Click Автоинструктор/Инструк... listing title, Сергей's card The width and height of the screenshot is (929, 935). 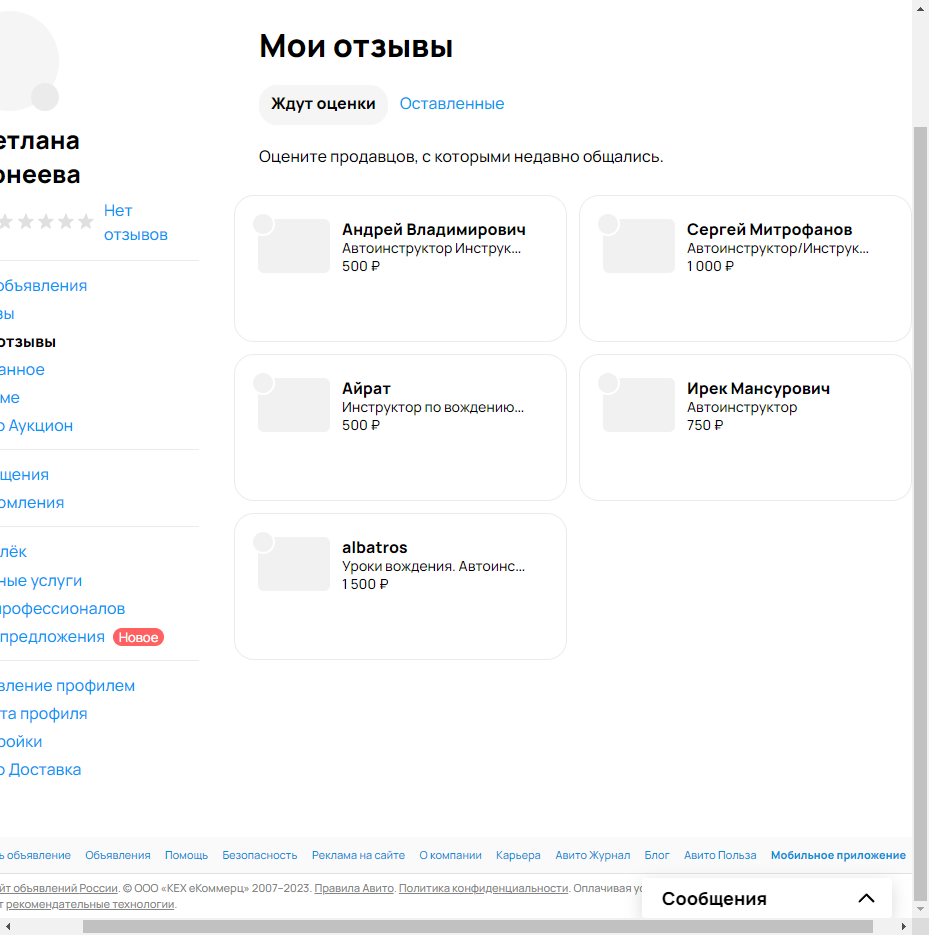[778, 249]
